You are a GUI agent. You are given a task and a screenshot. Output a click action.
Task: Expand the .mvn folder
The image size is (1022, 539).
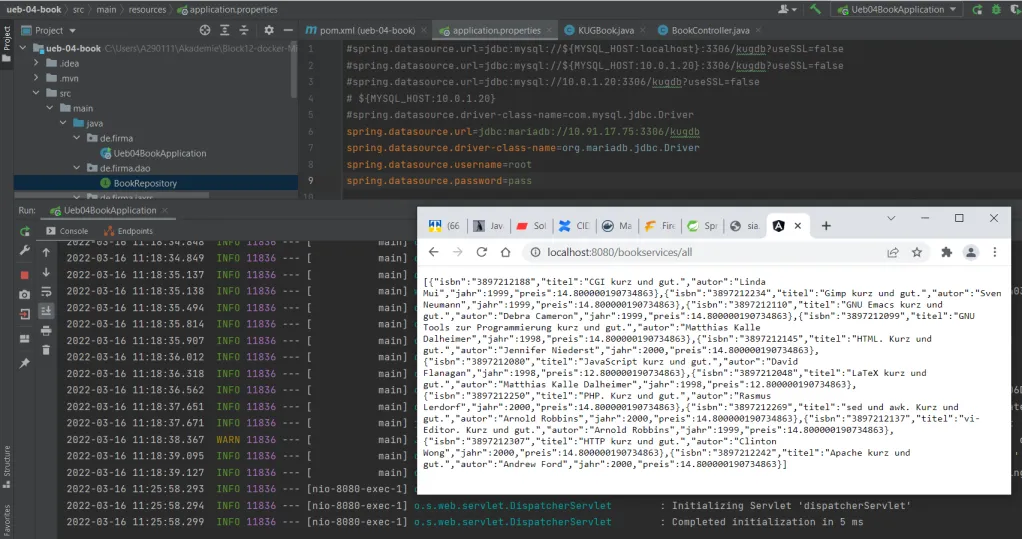tap(36, 78)
